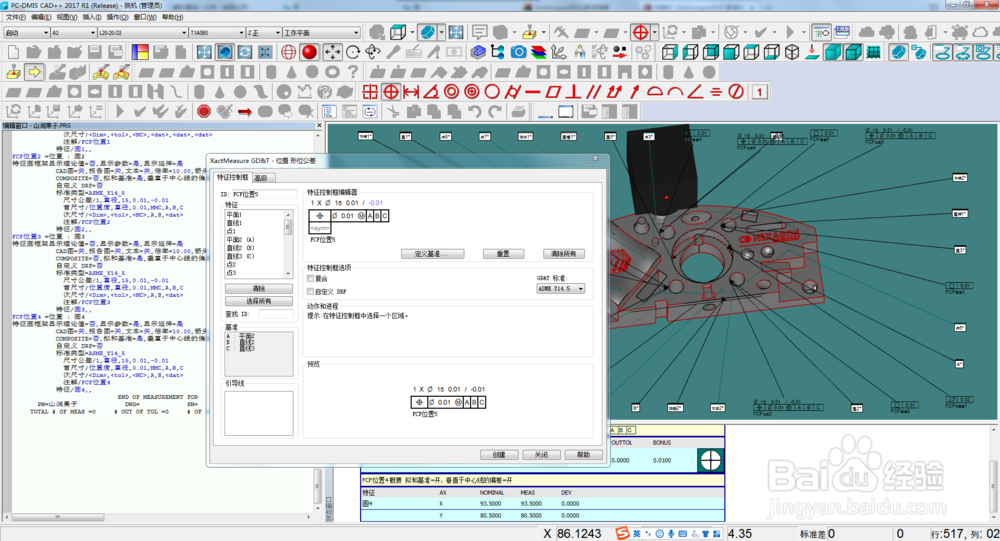Screen dimensions: 1000x541
Task: Click the red four-square location dimension icon
Action: click(x=371, y=92)
